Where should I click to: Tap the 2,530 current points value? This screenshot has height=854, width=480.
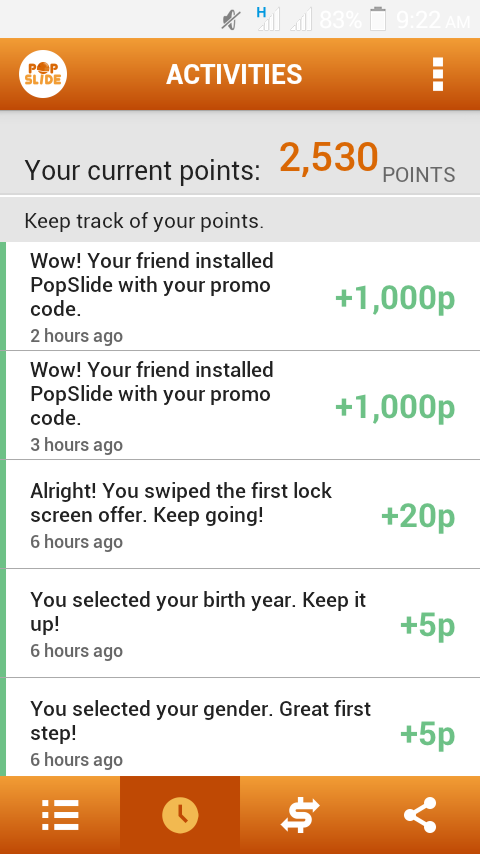pos(329,158)
